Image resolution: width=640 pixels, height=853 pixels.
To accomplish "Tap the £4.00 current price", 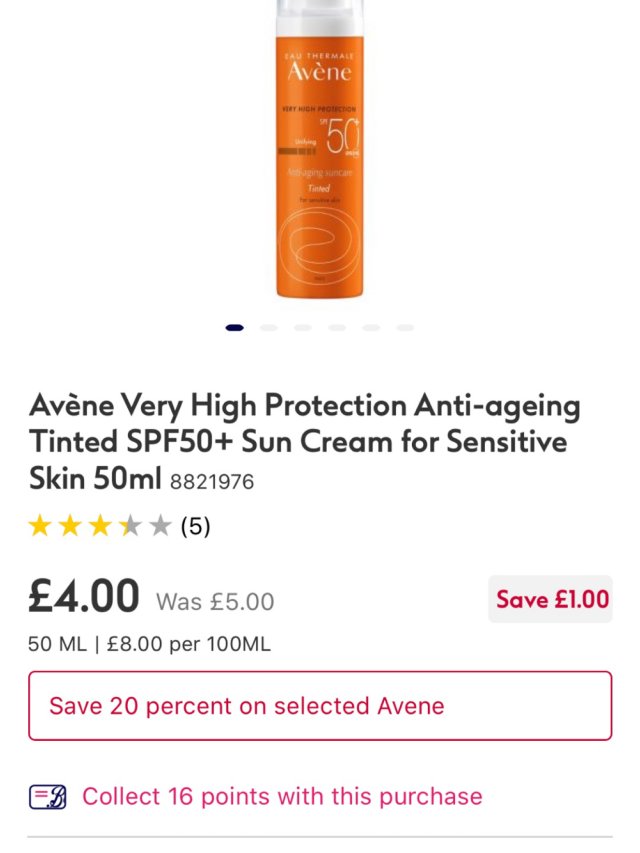I will pos(84,596).
